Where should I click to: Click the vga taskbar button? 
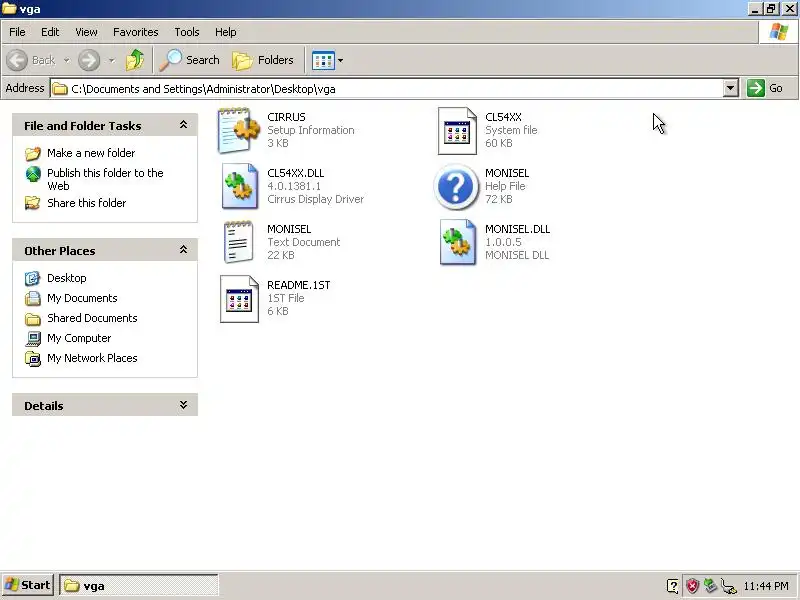point(139,586)
